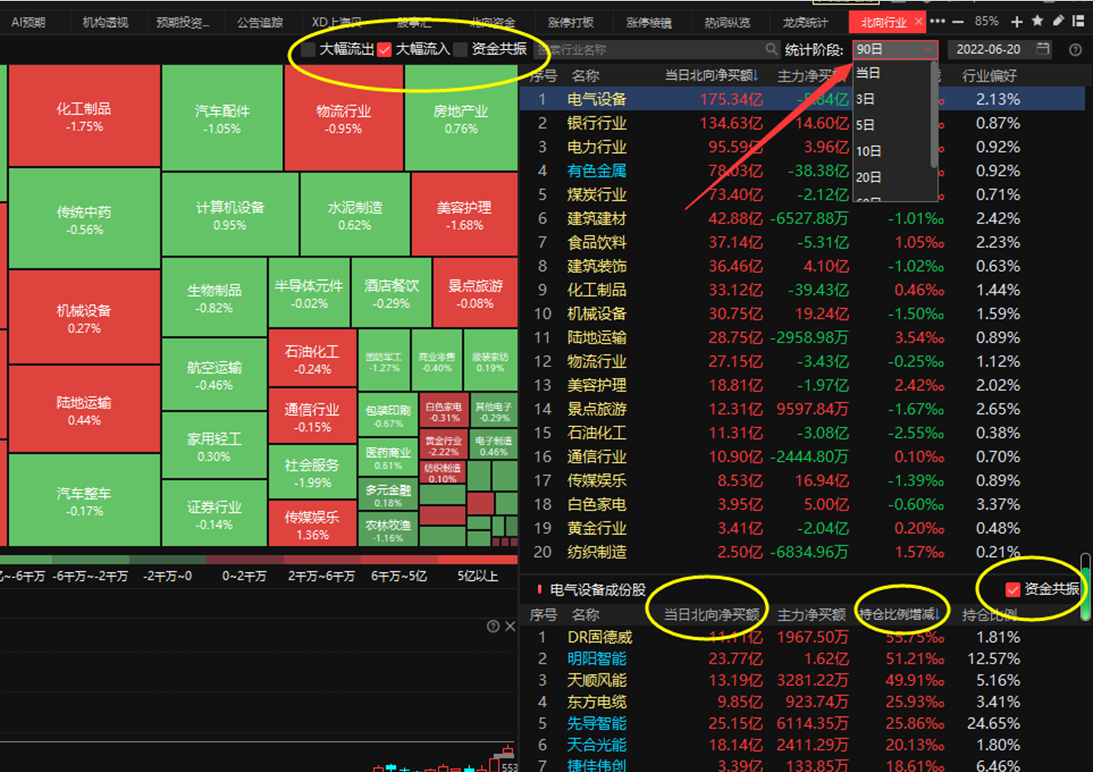
Task: Toggle the 大幅流出 checkbox
Action: tap(308, 50)
